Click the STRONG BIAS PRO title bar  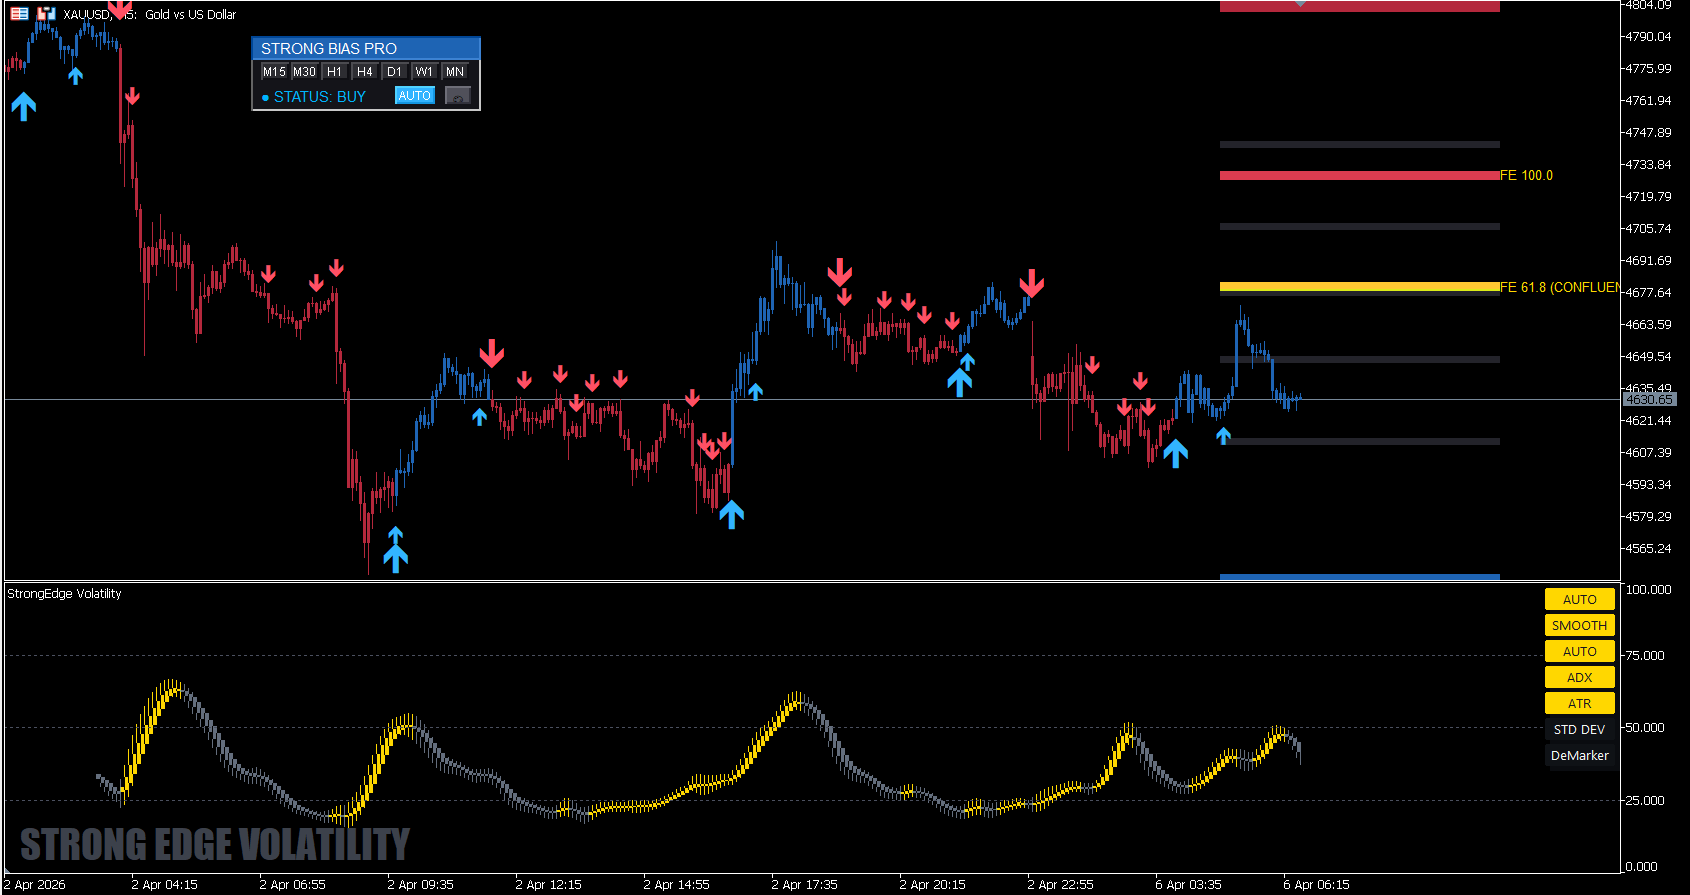tap(366, 48)
